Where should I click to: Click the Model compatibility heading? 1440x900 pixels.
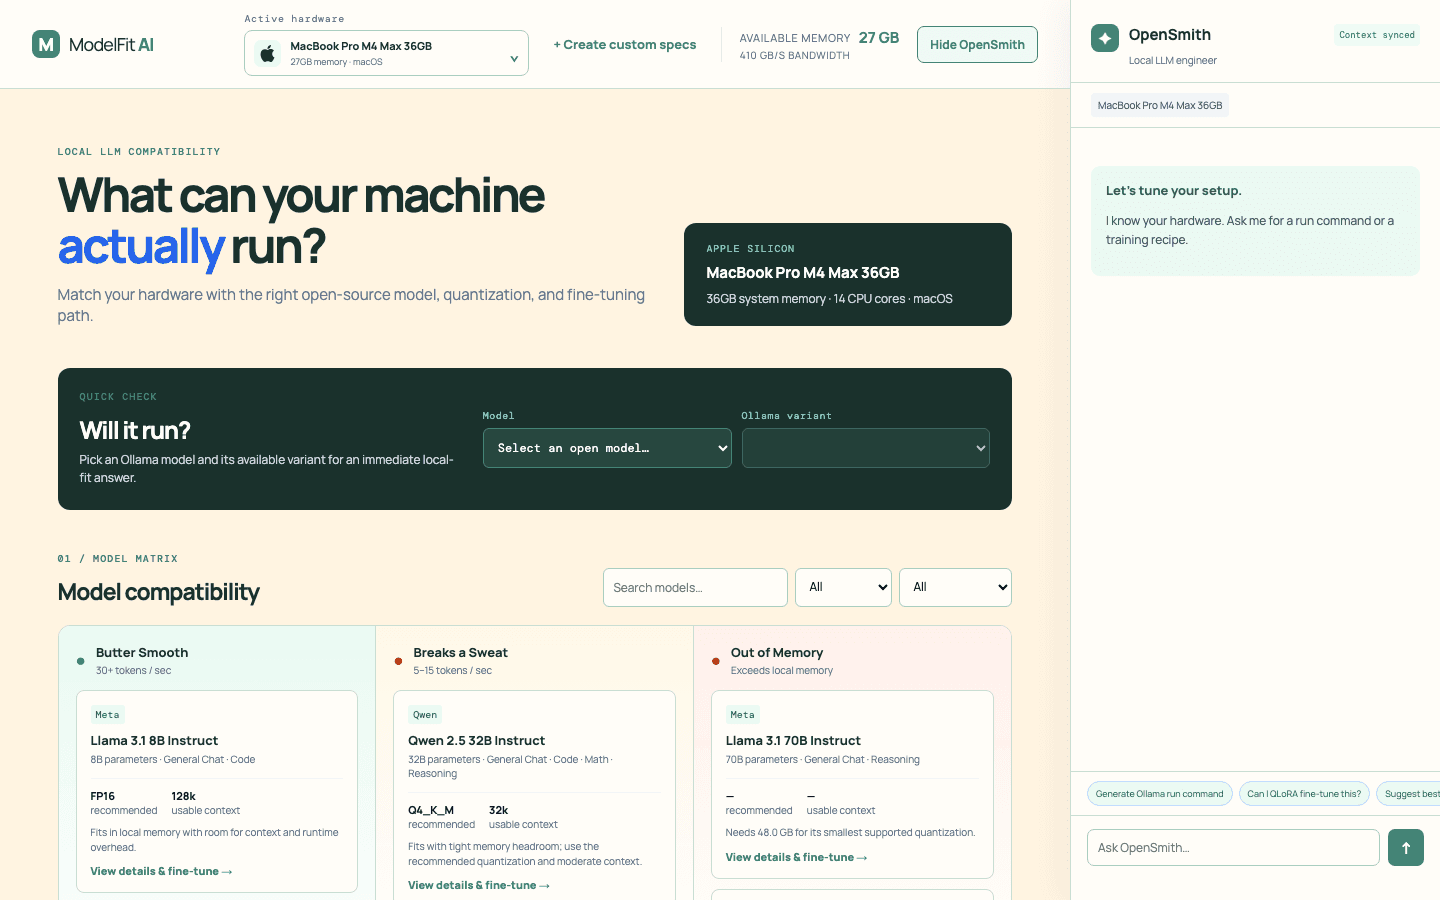click(159, 592)
